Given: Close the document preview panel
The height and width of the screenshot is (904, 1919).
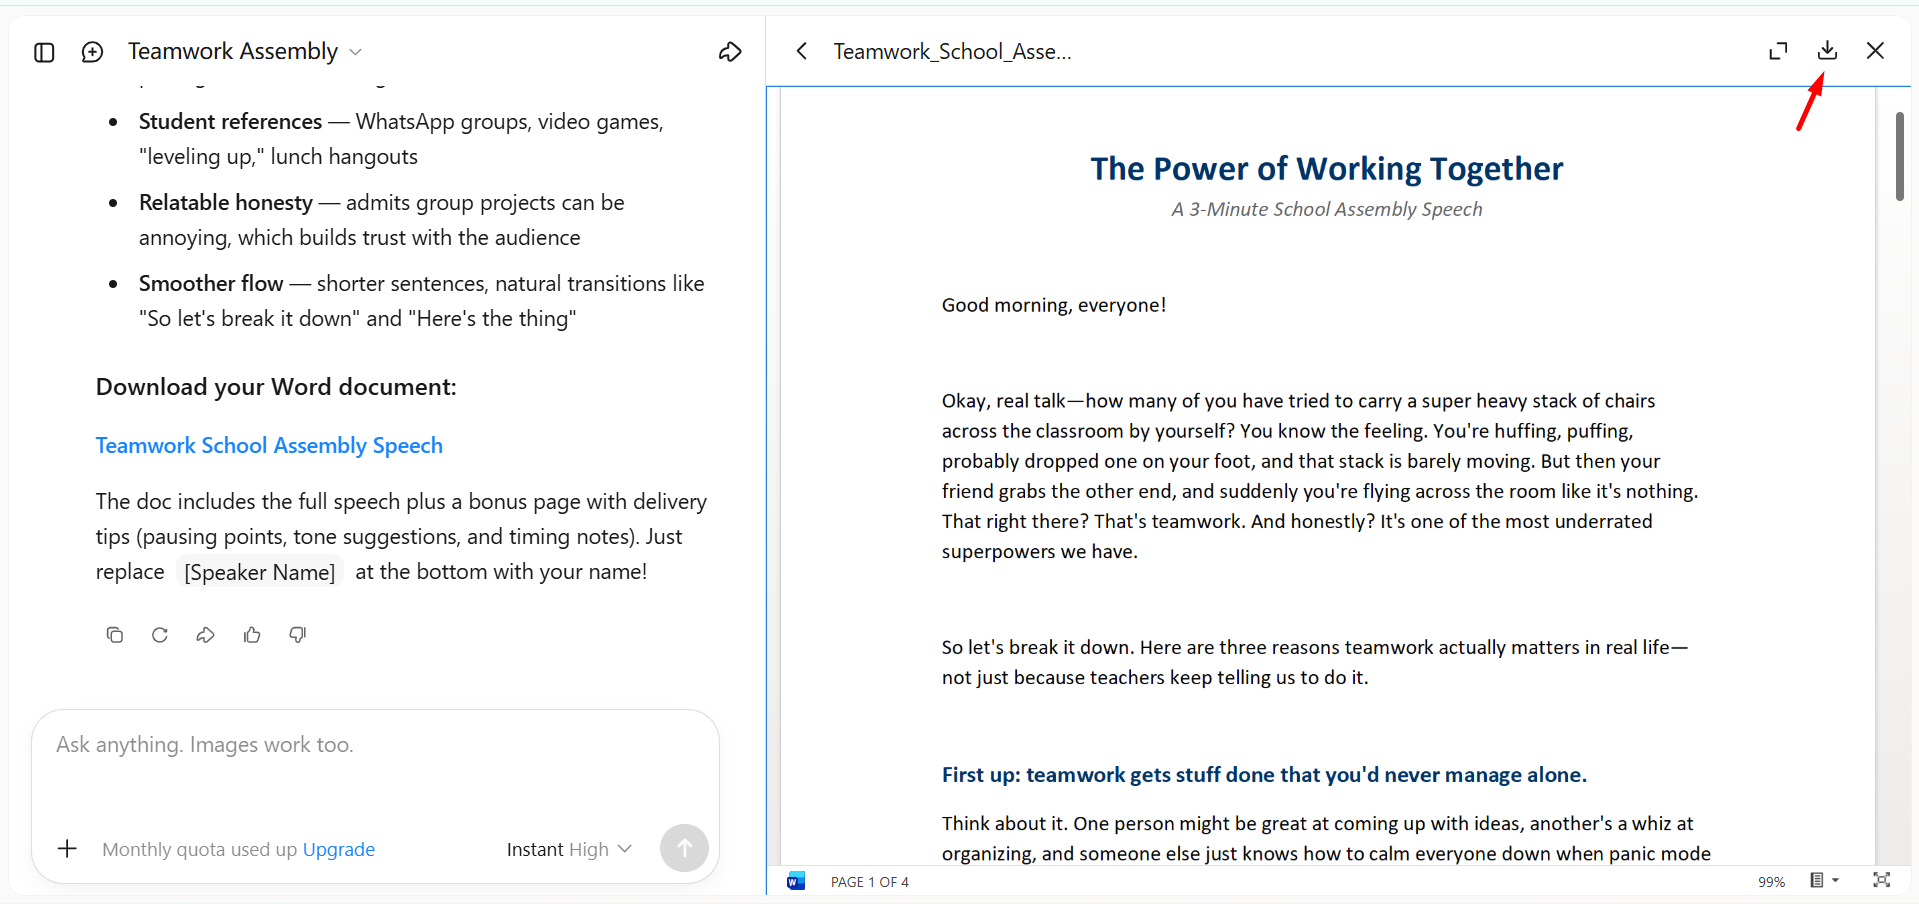Looking at the screenshot, I should click(1875, 50).
